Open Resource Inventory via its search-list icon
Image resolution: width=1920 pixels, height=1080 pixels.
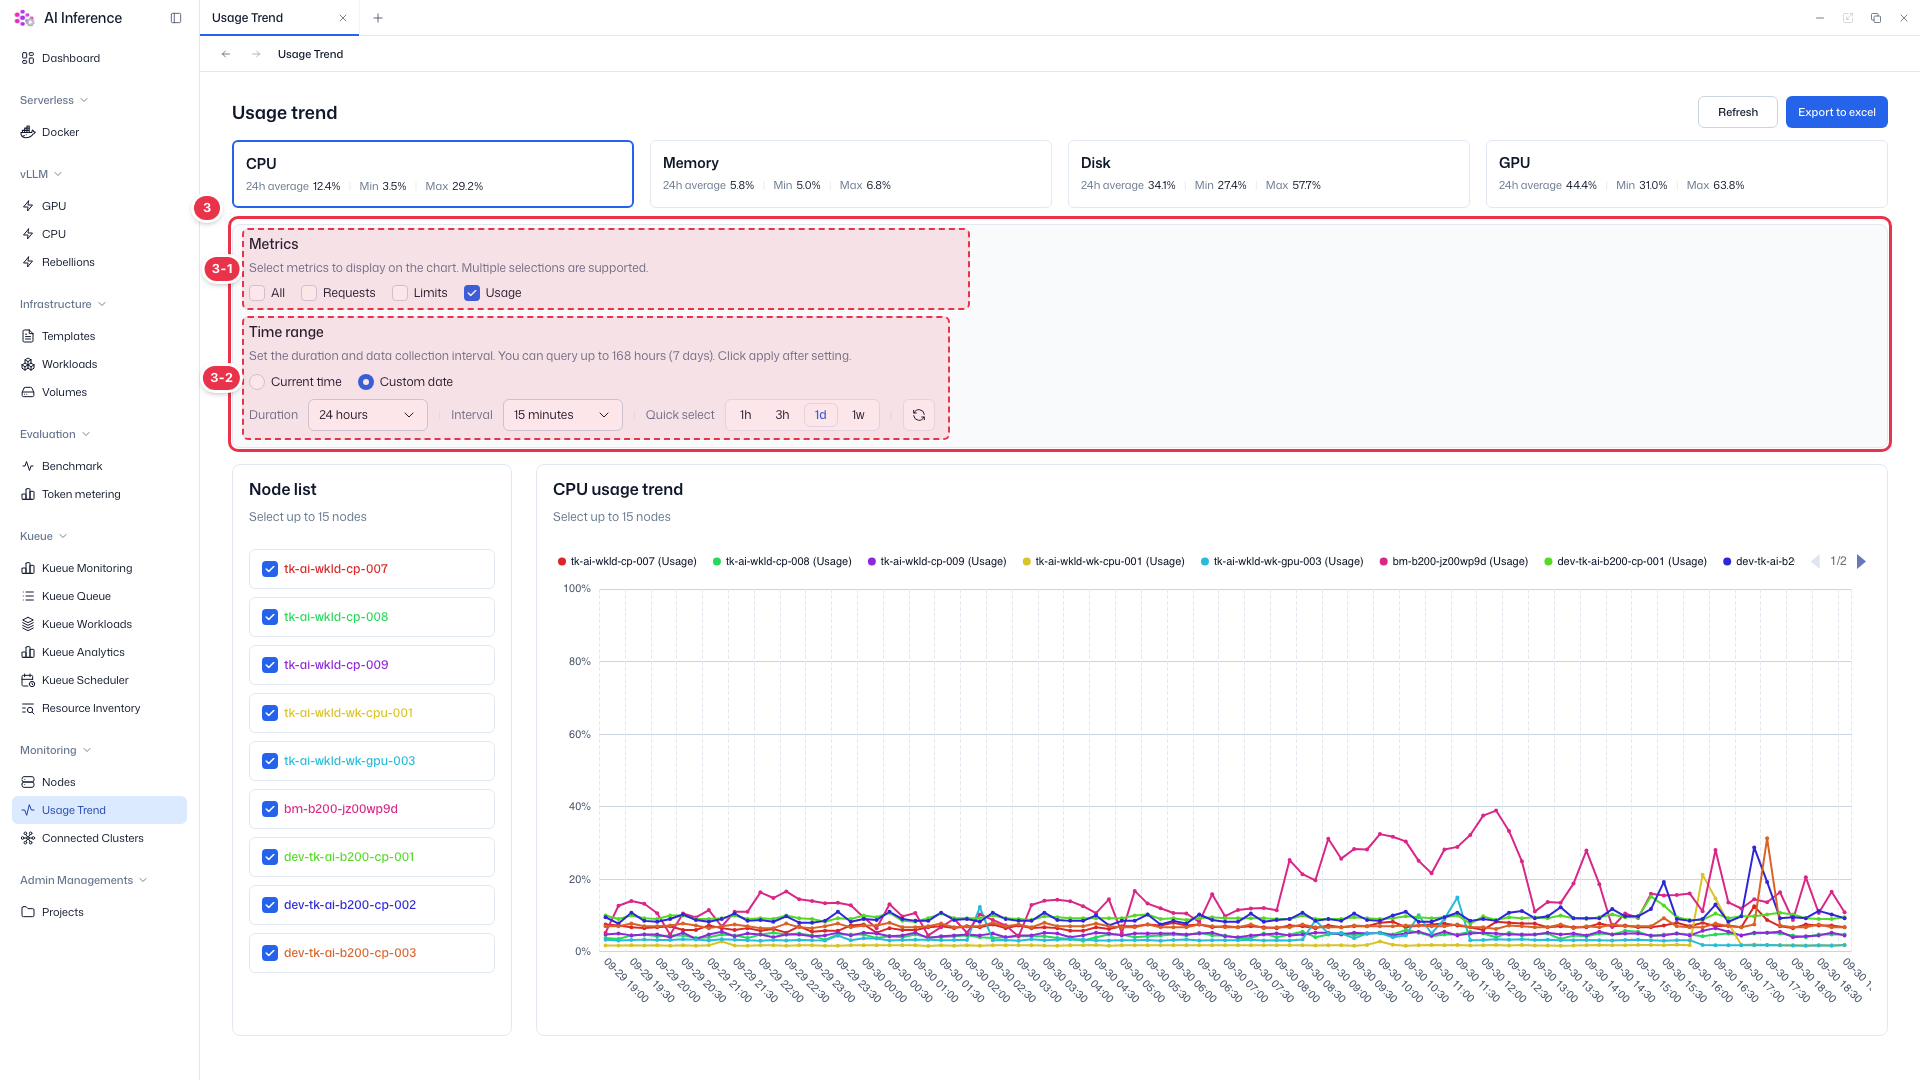(x=28, y=708)
